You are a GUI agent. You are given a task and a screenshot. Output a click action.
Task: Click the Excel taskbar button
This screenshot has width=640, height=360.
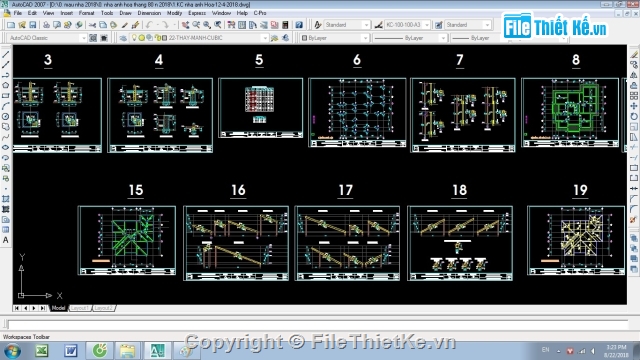pyautogui.click(x=42, y=351)
